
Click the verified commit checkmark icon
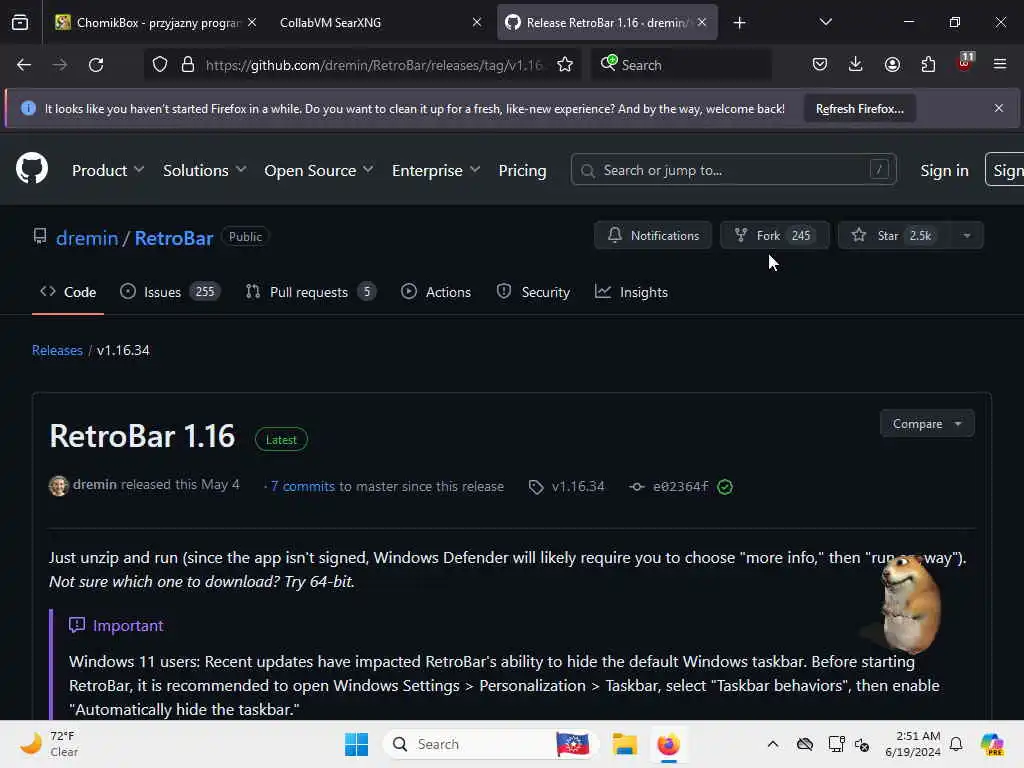pyautogui.click(x=725, y=487)
